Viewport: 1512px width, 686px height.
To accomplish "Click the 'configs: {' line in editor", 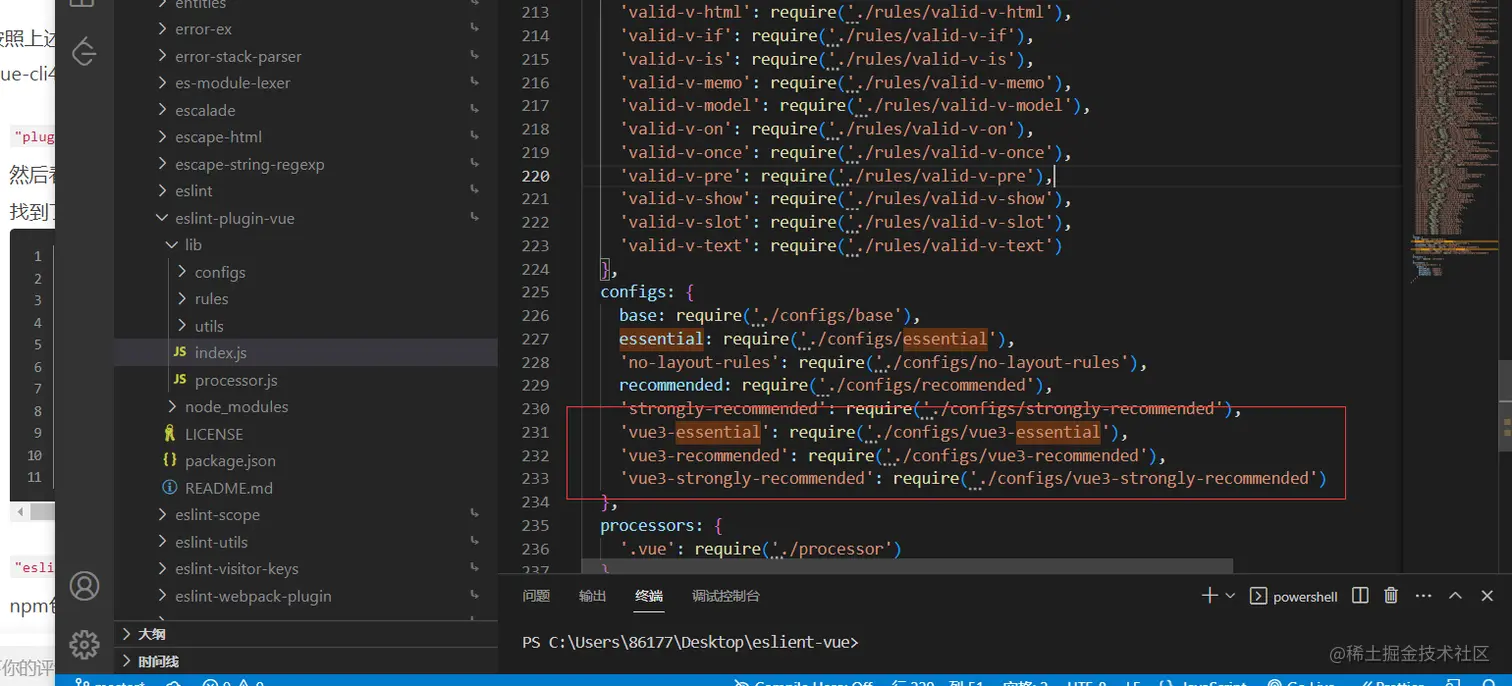I will coord(646,292).
